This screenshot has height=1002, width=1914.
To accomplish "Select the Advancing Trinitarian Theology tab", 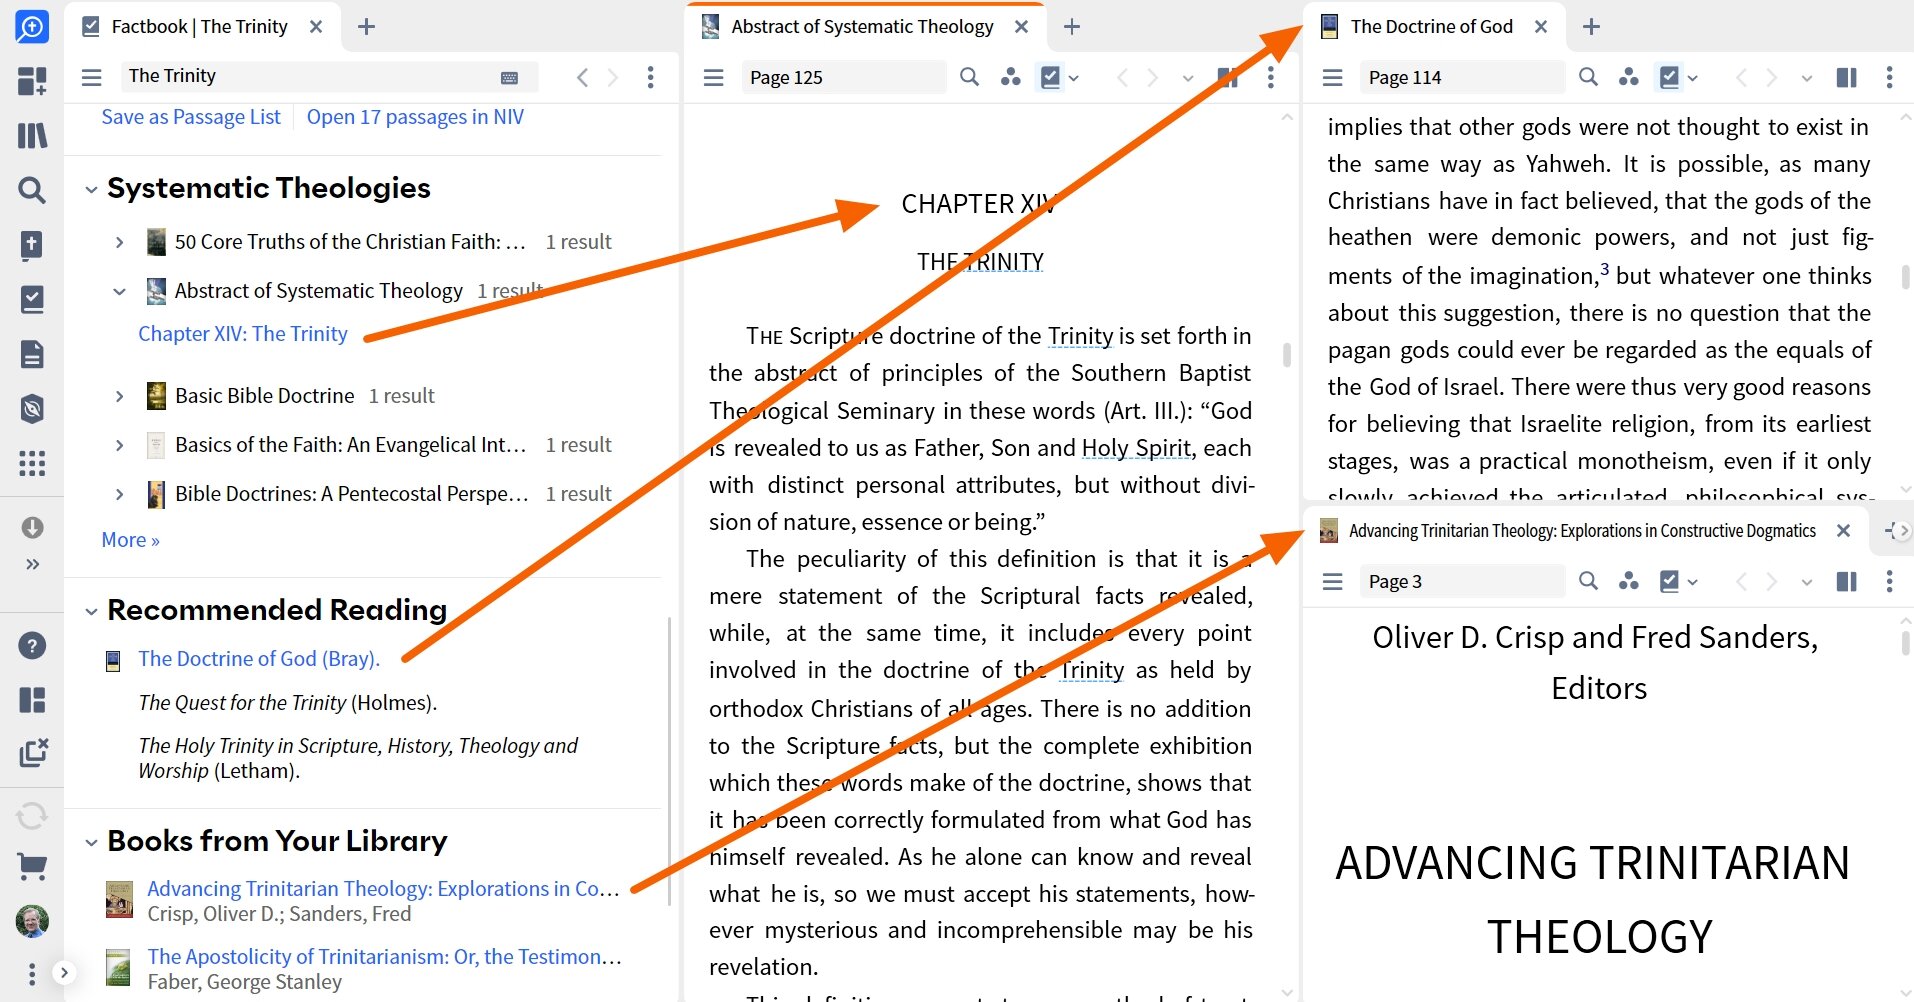I will [1582, 531].
